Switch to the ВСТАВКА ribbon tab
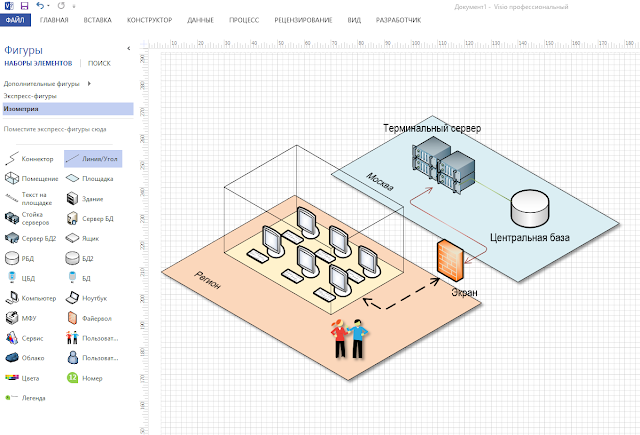 pyautogui.click(x=98, y=20)
